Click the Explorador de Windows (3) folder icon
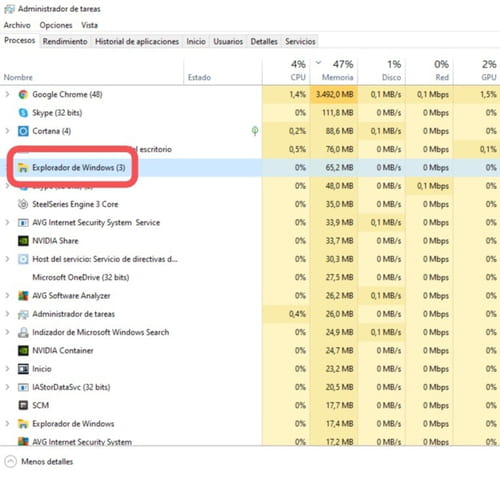The image size is (500, 477). pos(23,168)
